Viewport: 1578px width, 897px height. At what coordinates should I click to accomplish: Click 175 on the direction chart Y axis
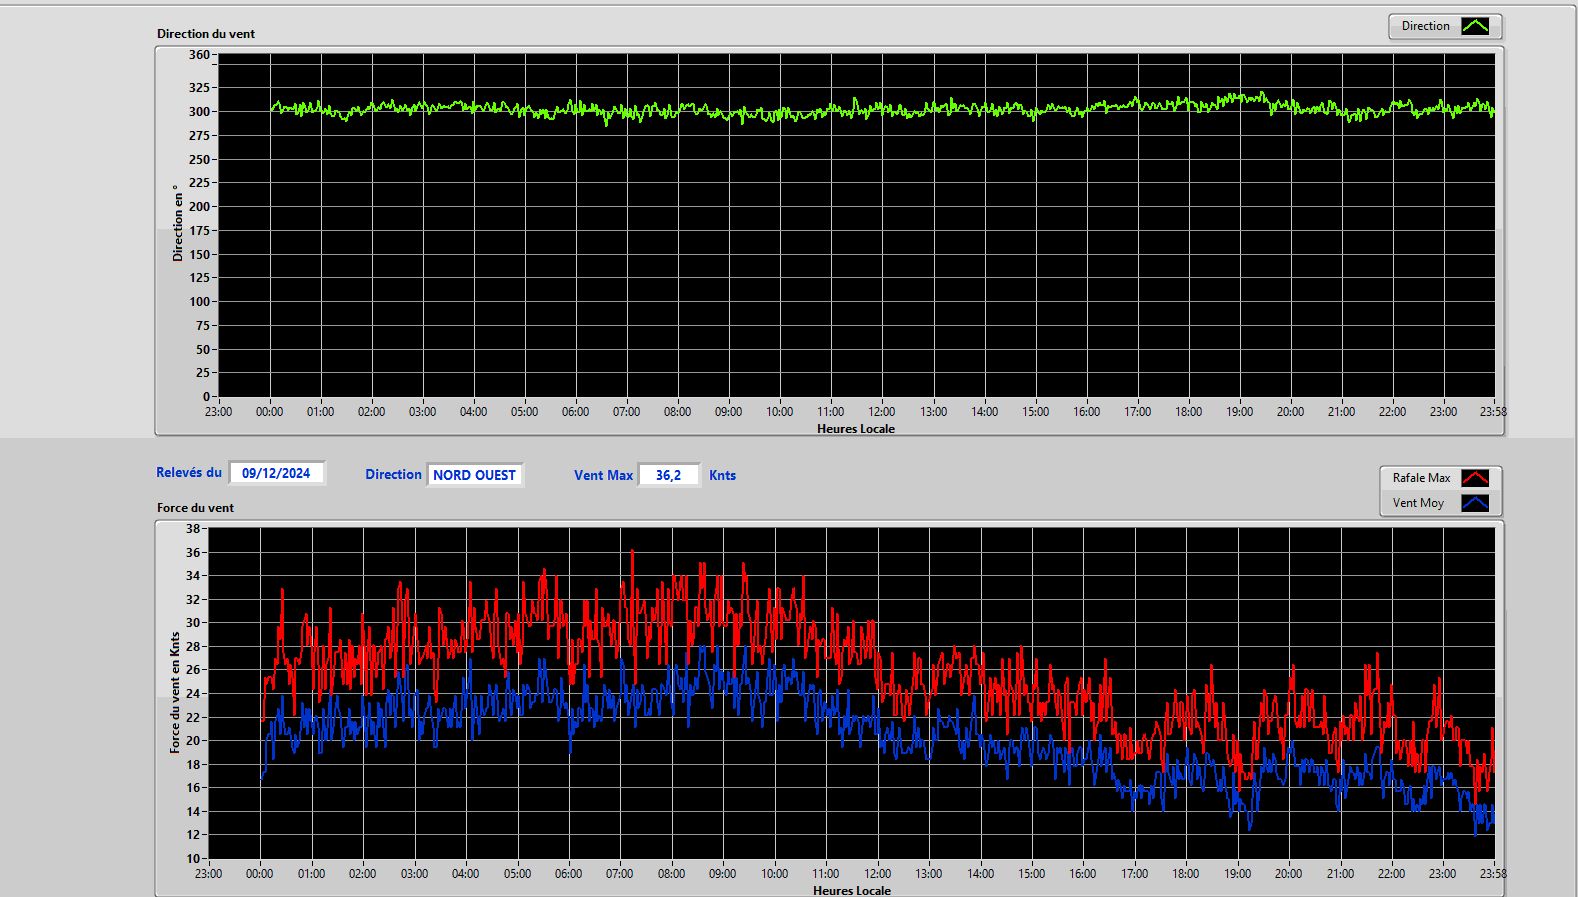pos(199,231)
